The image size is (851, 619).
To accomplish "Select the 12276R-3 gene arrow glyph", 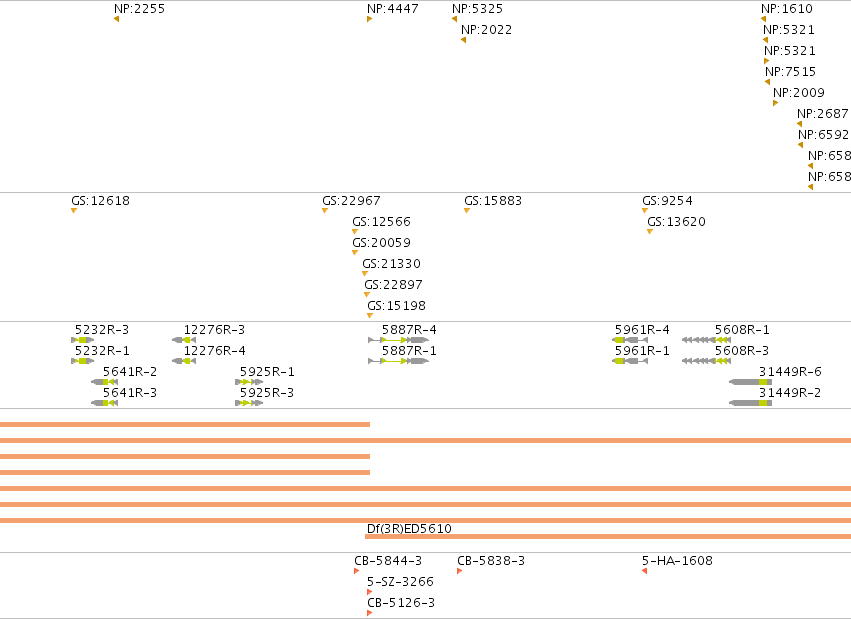I will click(x=184, y=340).
